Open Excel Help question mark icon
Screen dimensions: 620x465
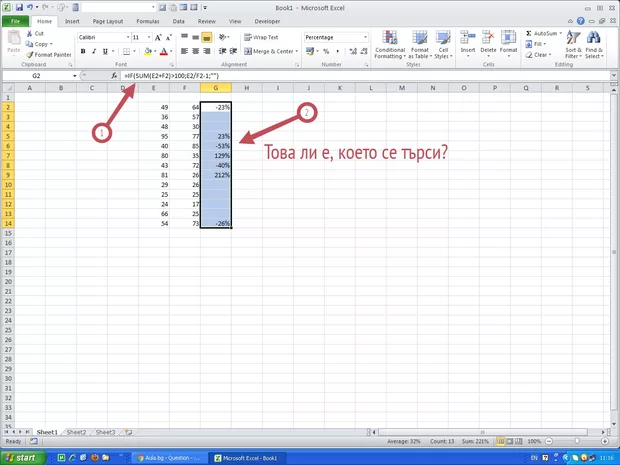pos(580,21)
